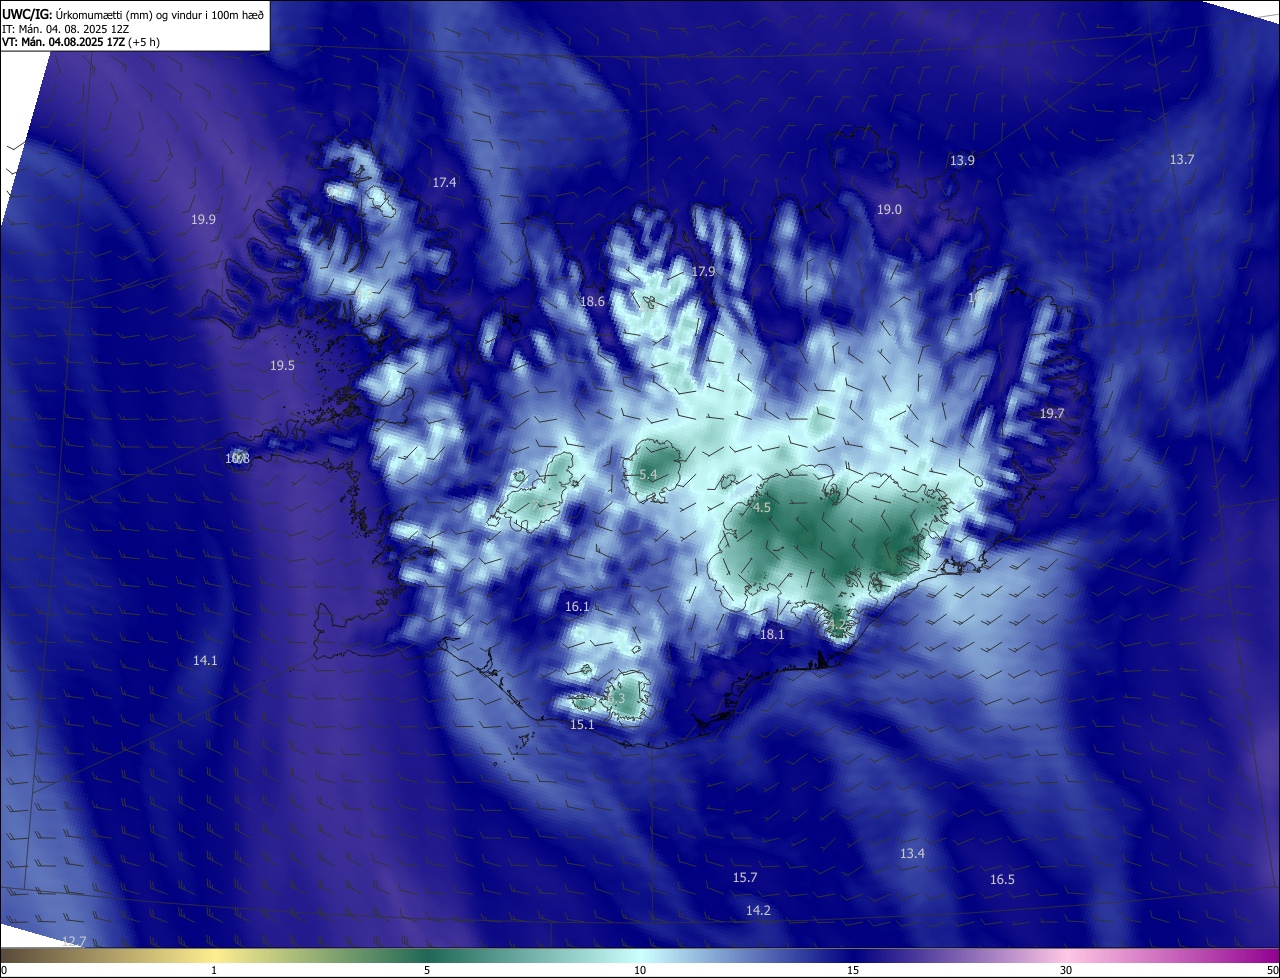The width and height of the screenshot is (1280, 978).
Task: Click the colorbar tick label 1
Action: (214, 971)
